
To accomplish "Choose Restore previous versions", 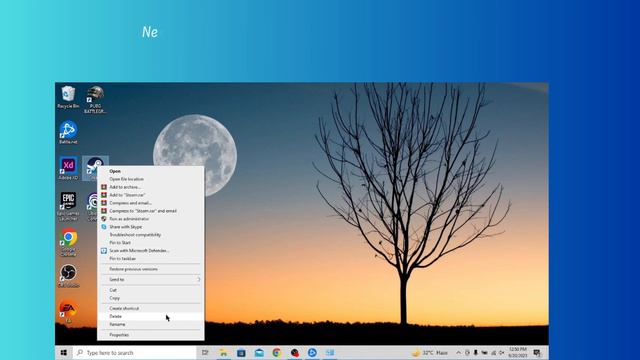I will [150, 269].
